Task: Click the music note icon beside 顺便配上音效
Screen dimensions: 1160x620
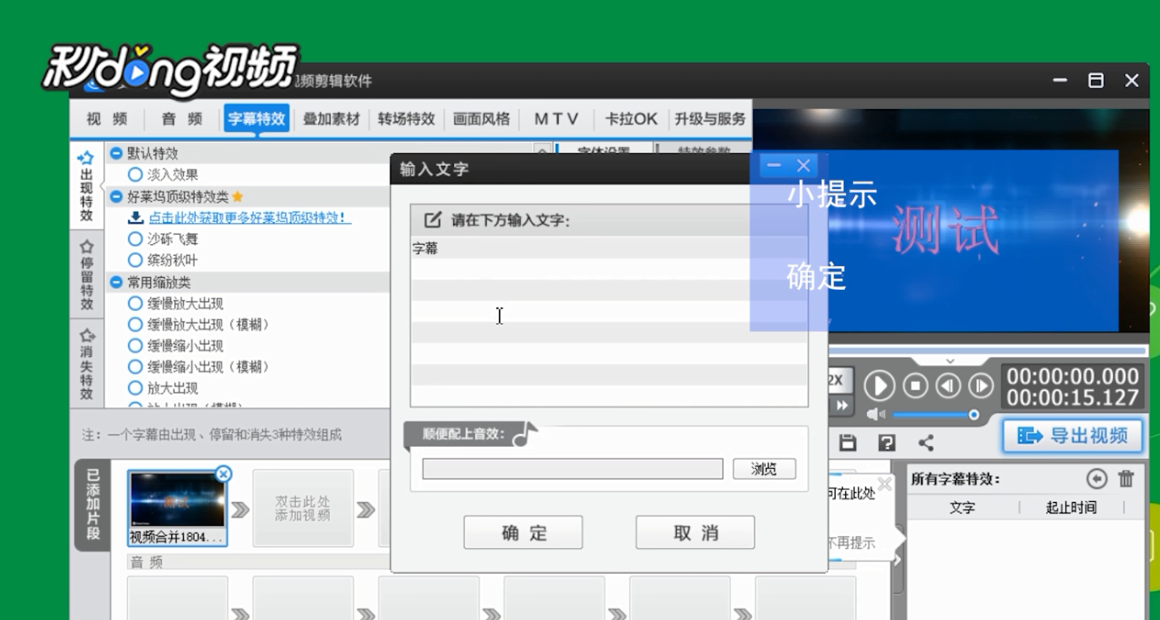Action: coord(525,434)
